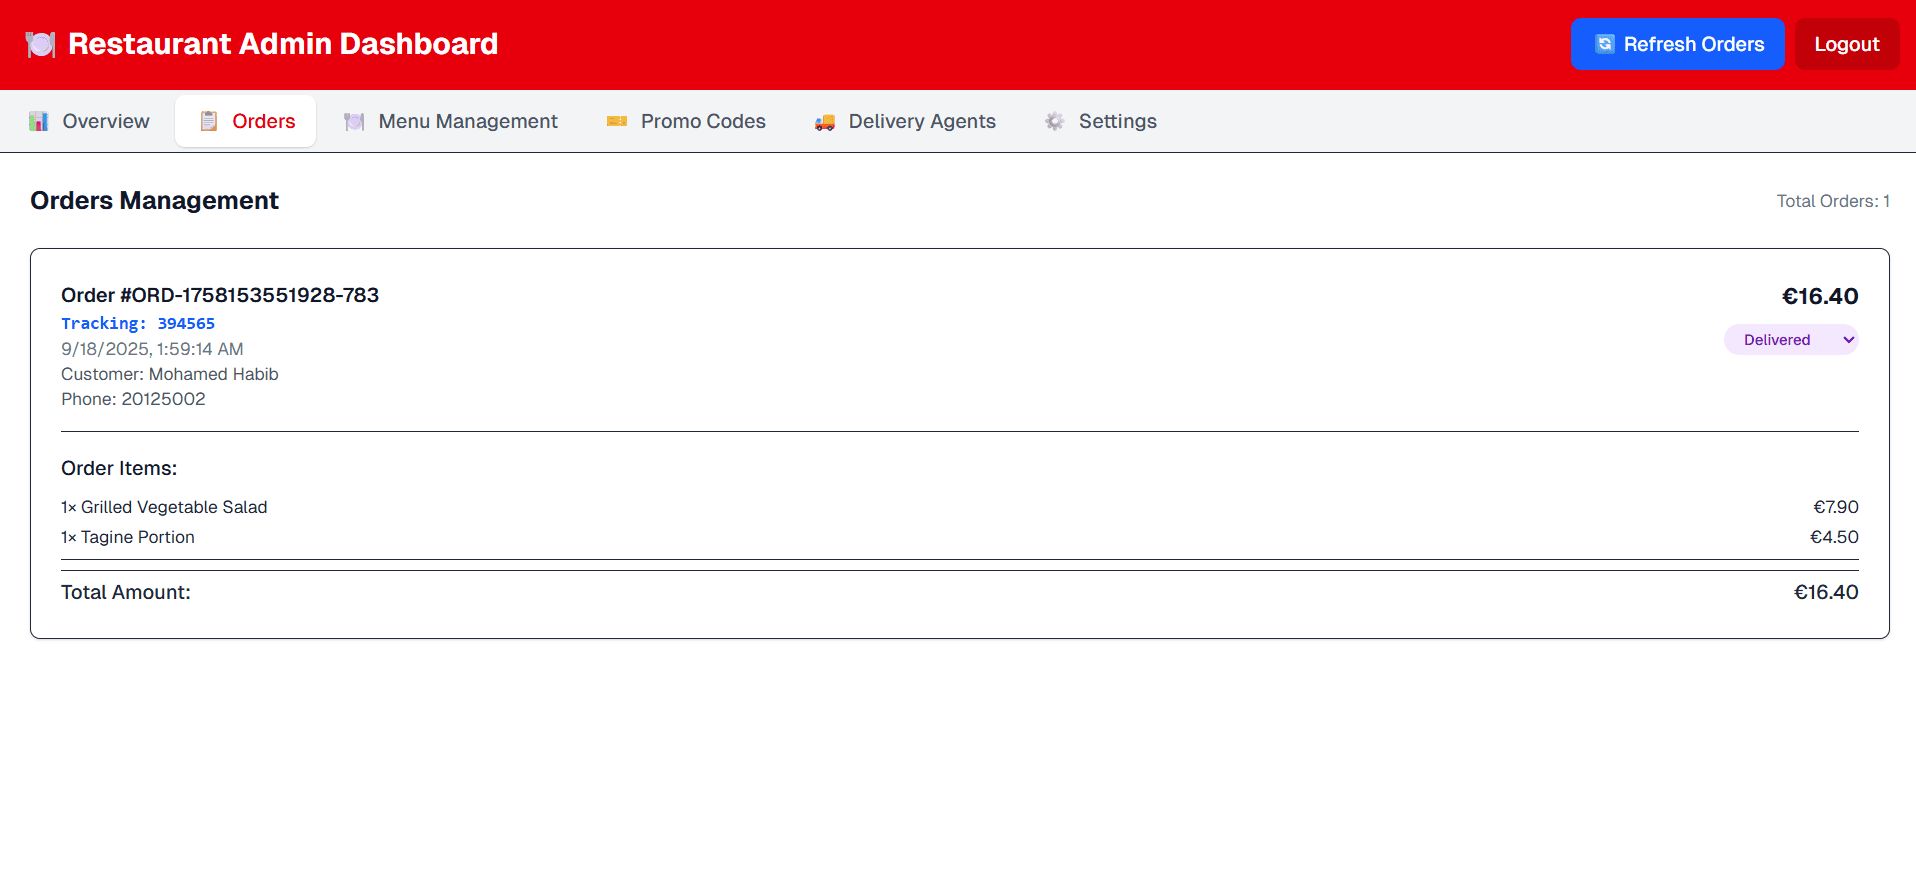Click the Delivery Agents truck icon
The width and height of the screenshot is (1916, 872).
pyautogui.click(x=824, y=122)
